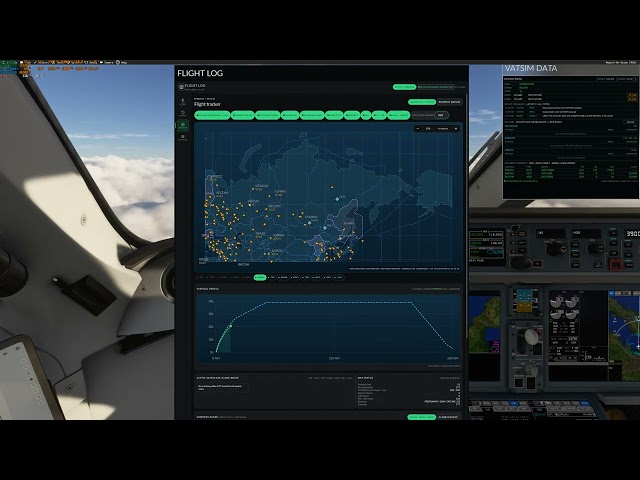Toggle the fifth green filter pill

[x=312, y=116]
